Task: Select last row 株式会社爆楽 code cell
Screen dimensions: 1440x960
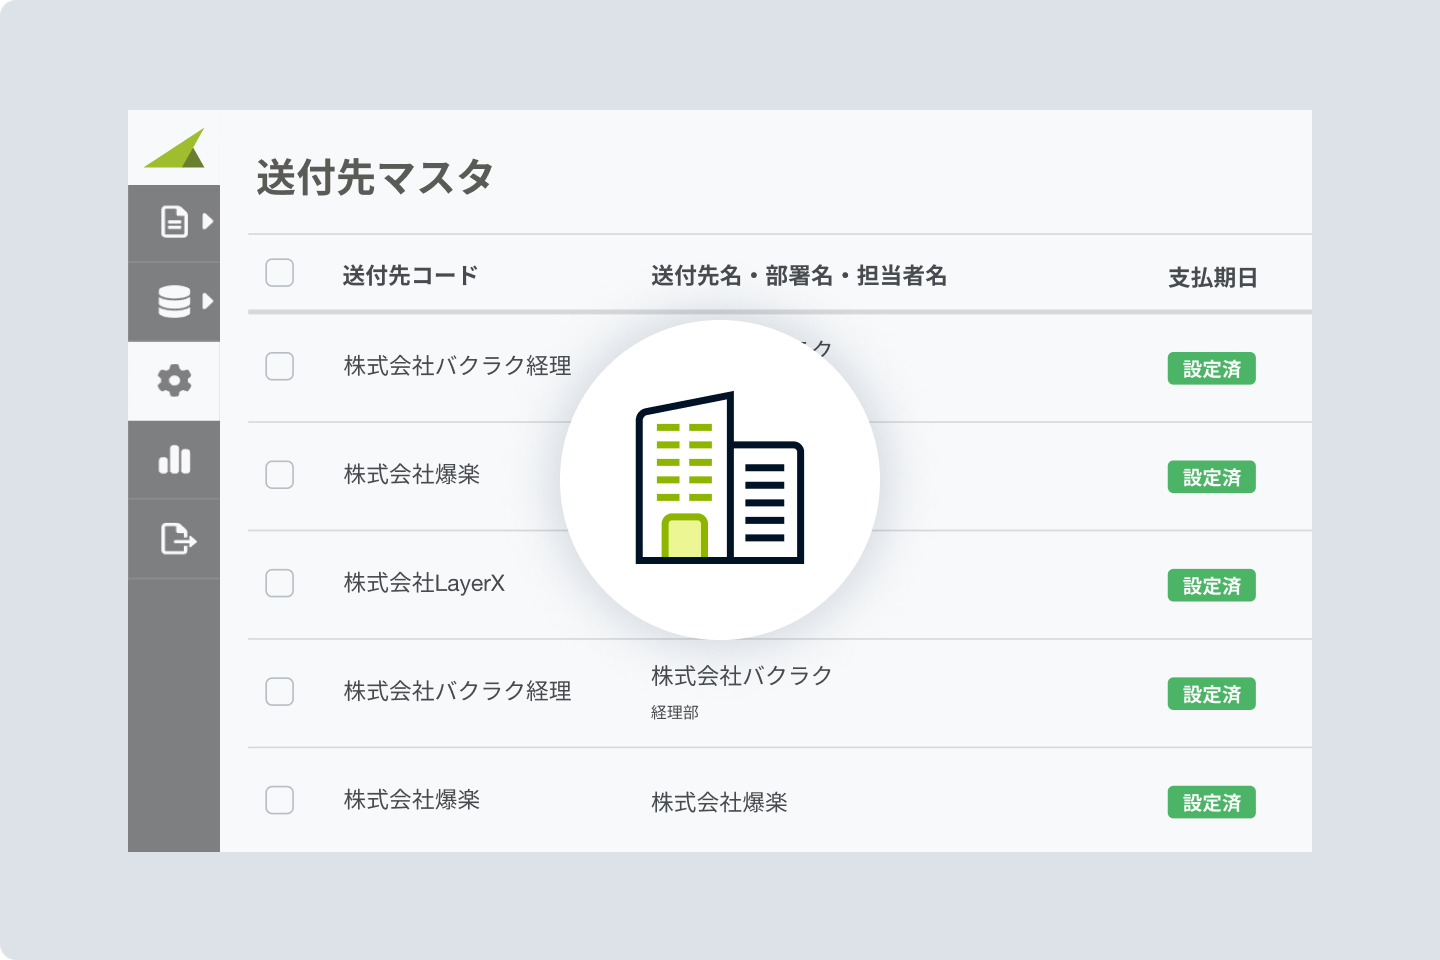Action: [412, 800]
